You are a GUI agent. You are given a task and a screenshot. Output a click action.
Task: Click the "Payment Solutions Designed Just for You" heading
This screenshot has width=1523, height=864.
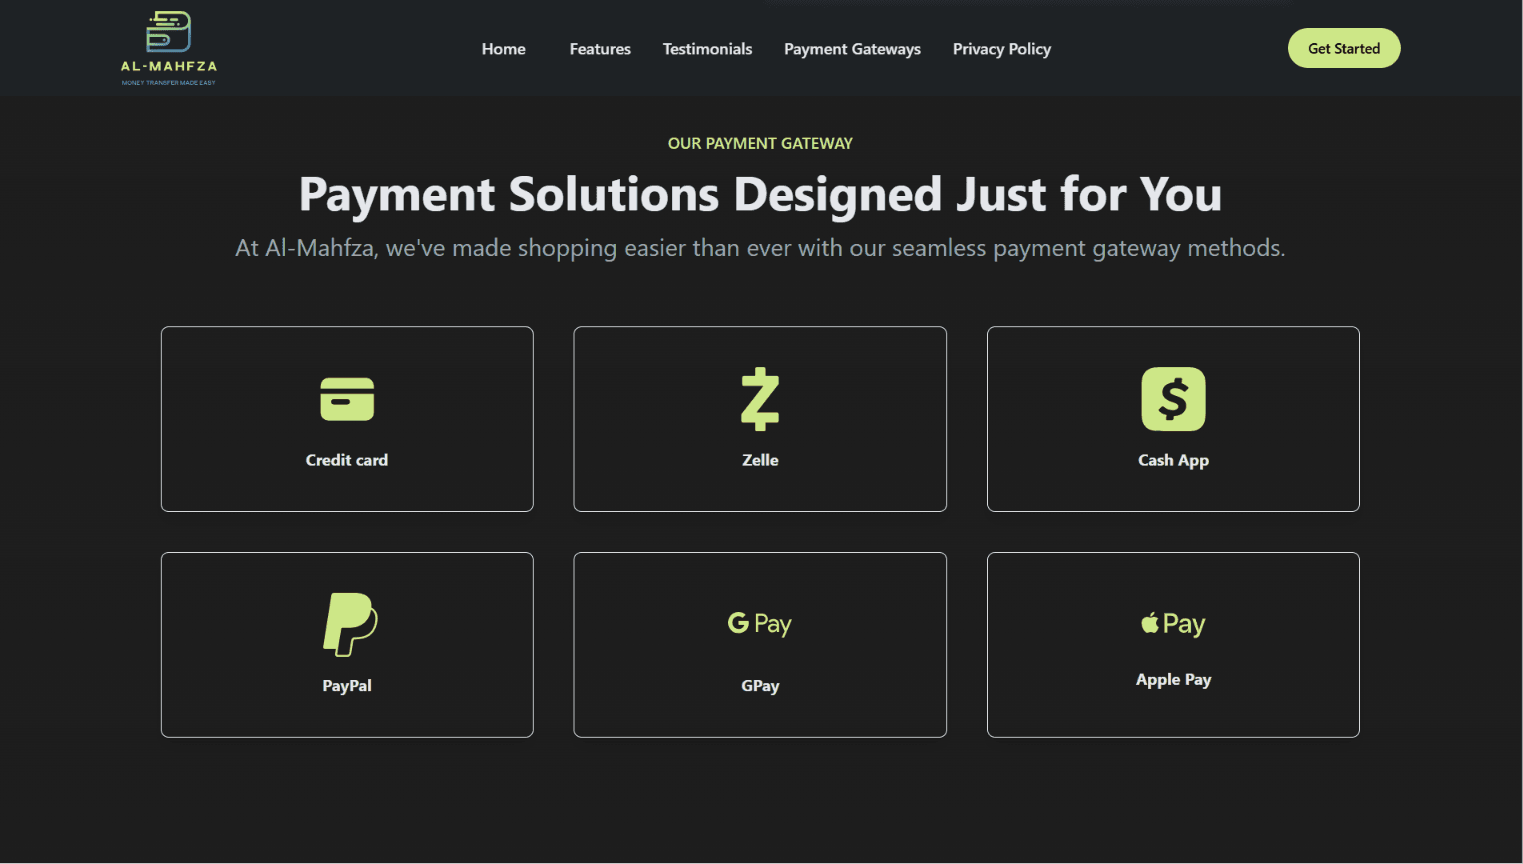(x=760, y=194)
